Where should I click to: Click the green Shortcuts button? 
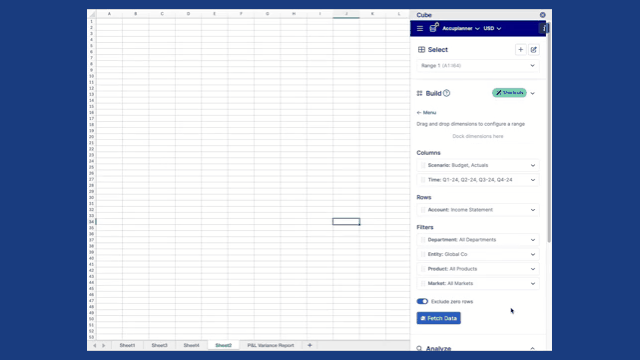[509, 93]
